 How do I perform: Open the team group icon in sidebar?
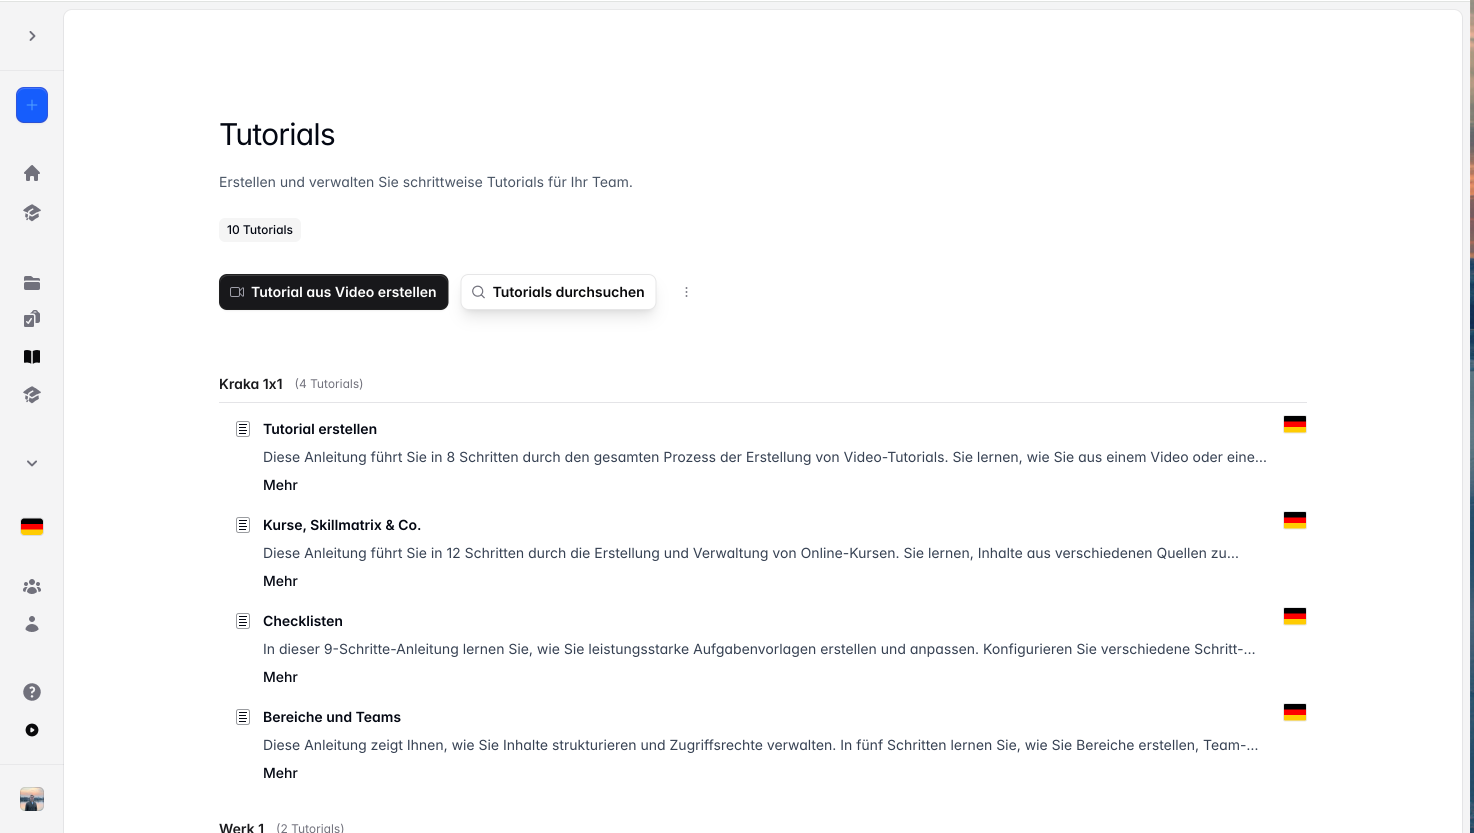[x=32, y=587]
